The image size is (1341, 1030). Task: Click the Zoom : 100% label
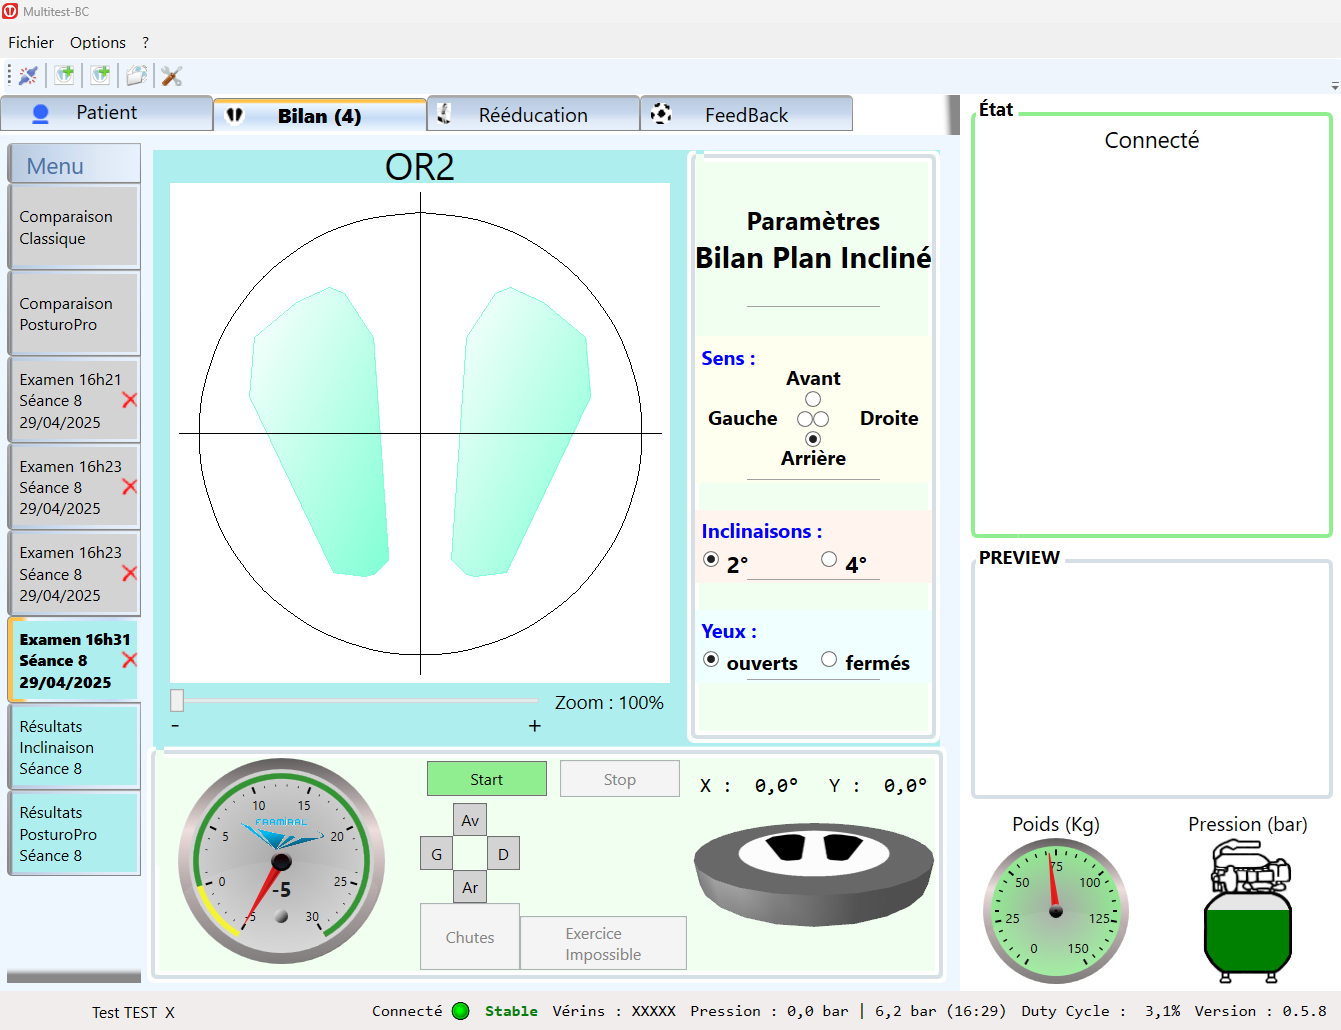(x=609, y=702)
